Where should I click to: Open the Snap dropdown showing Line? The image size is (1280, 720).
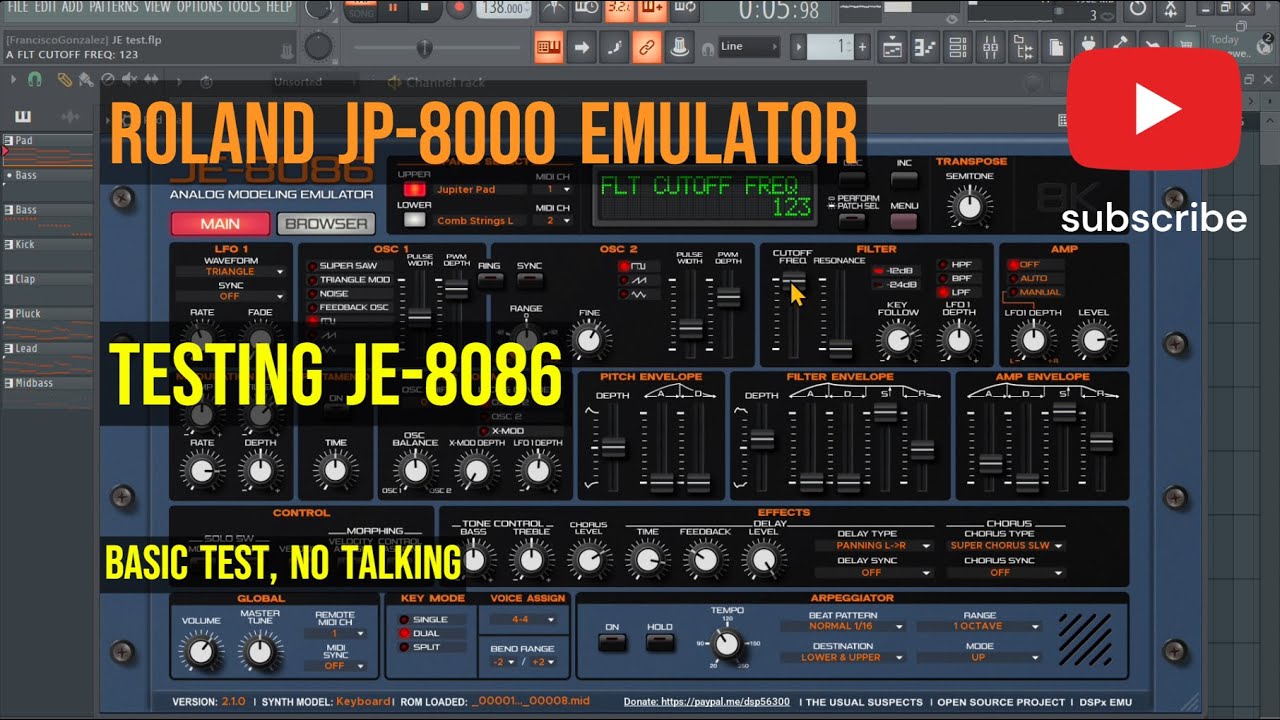click(748, 46)
